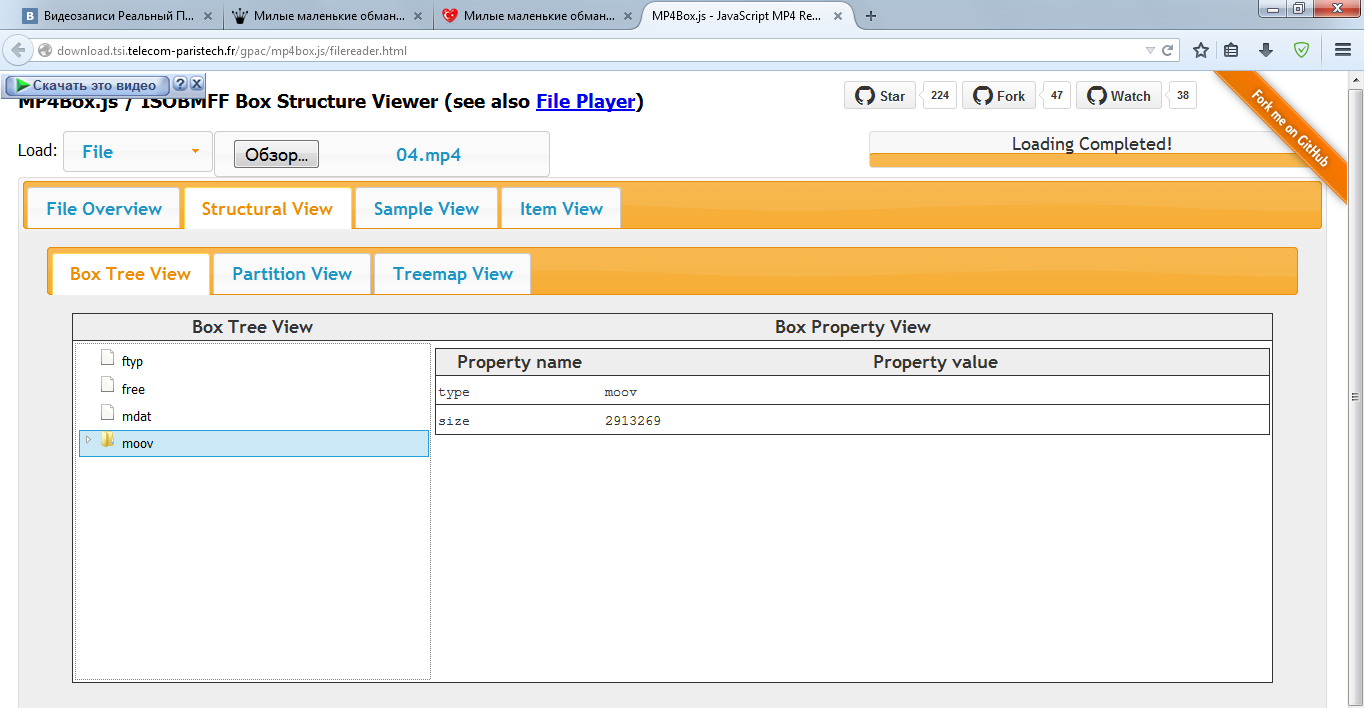Open the downloads arrow icon
The width and height of the screenshot is (1372, 708).
(1266, 50)
